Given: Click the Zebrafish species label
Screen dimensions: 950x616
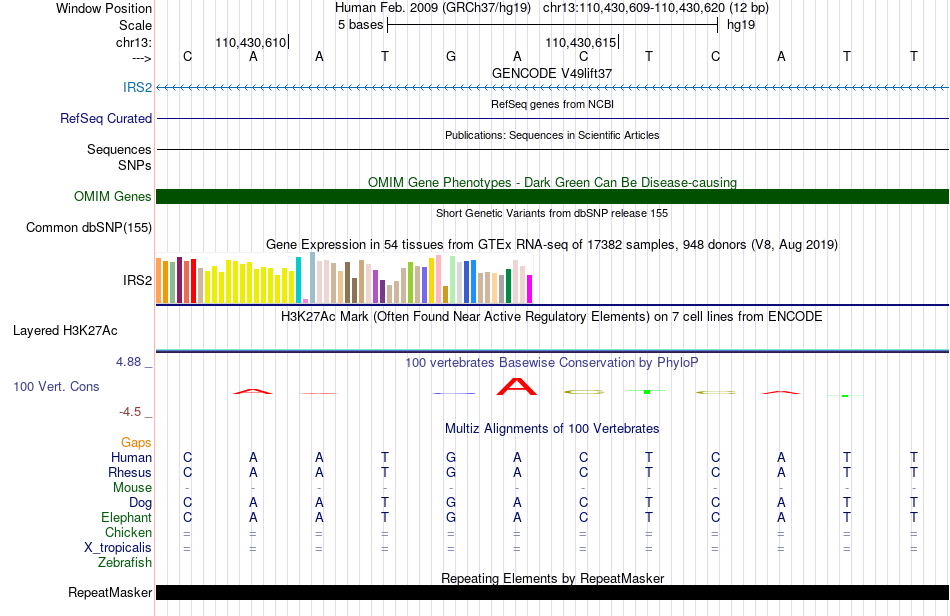Looking at the screenshot, I should (x=125, y=563).
